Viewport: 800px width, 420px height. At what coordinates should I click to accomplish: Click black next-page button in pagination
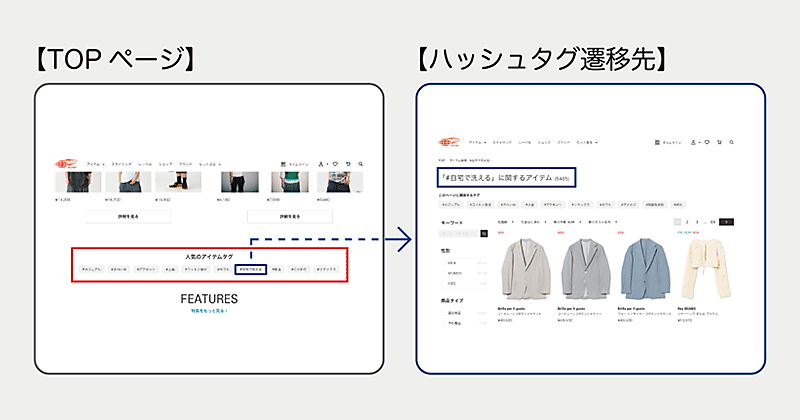pos(727,222)
